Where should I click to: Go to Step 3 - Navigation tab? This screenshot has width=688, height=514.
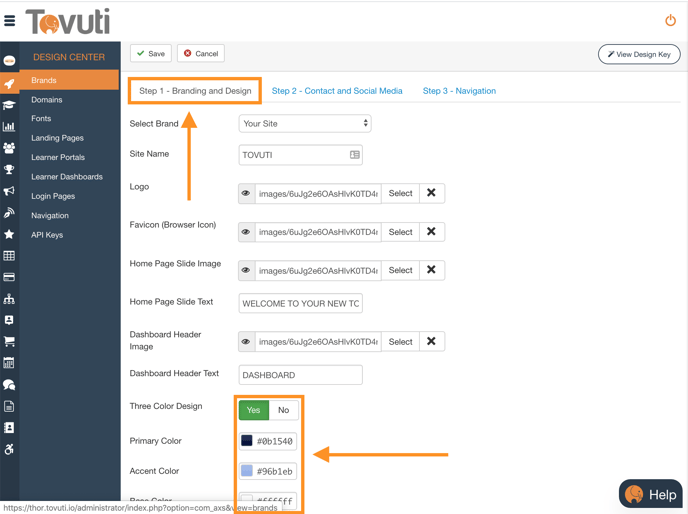coord(459,91)
